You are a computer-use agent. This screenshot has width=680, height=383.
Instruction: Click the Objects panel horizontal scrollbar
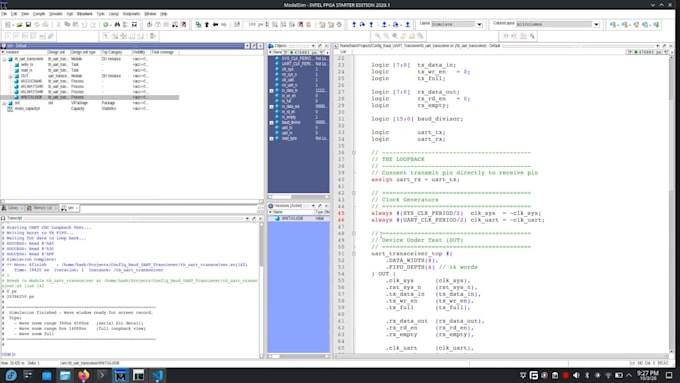pyautogui.click(x=298, y=197)
